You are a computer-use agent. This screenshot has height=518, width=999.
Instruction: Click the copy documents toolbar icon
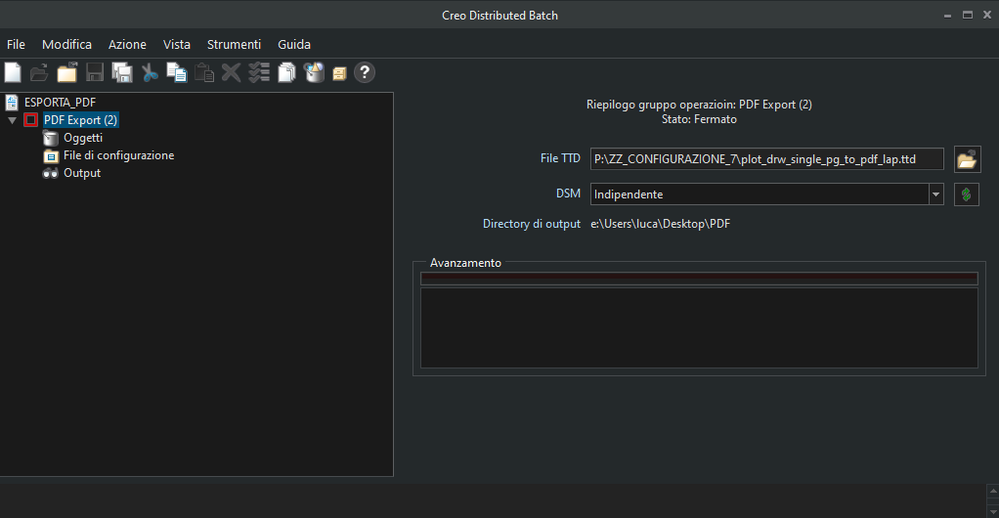tap(176, 73)
